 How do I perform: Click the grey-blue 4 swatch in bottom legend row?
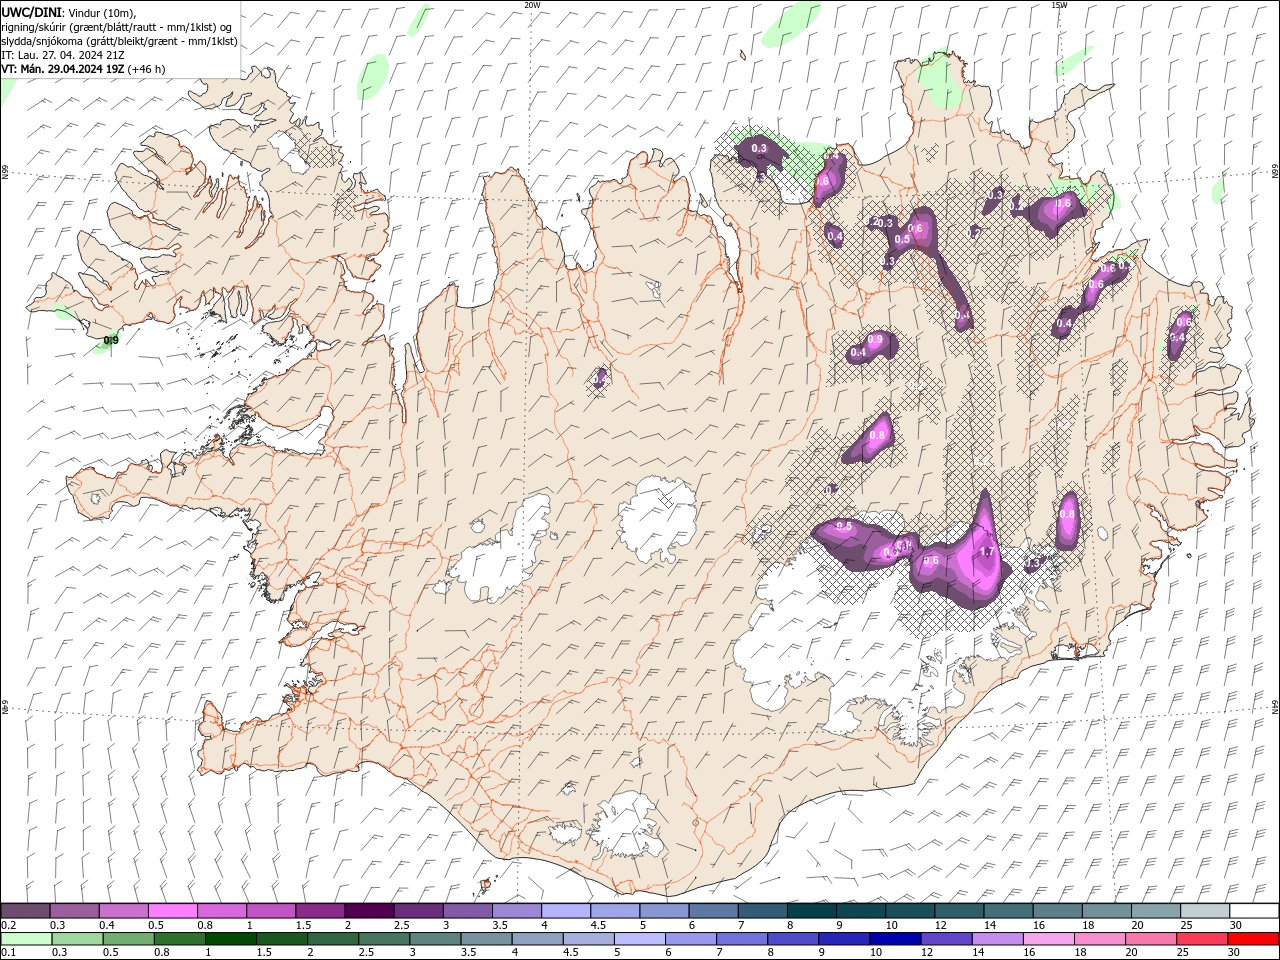(x=537, y=939)
